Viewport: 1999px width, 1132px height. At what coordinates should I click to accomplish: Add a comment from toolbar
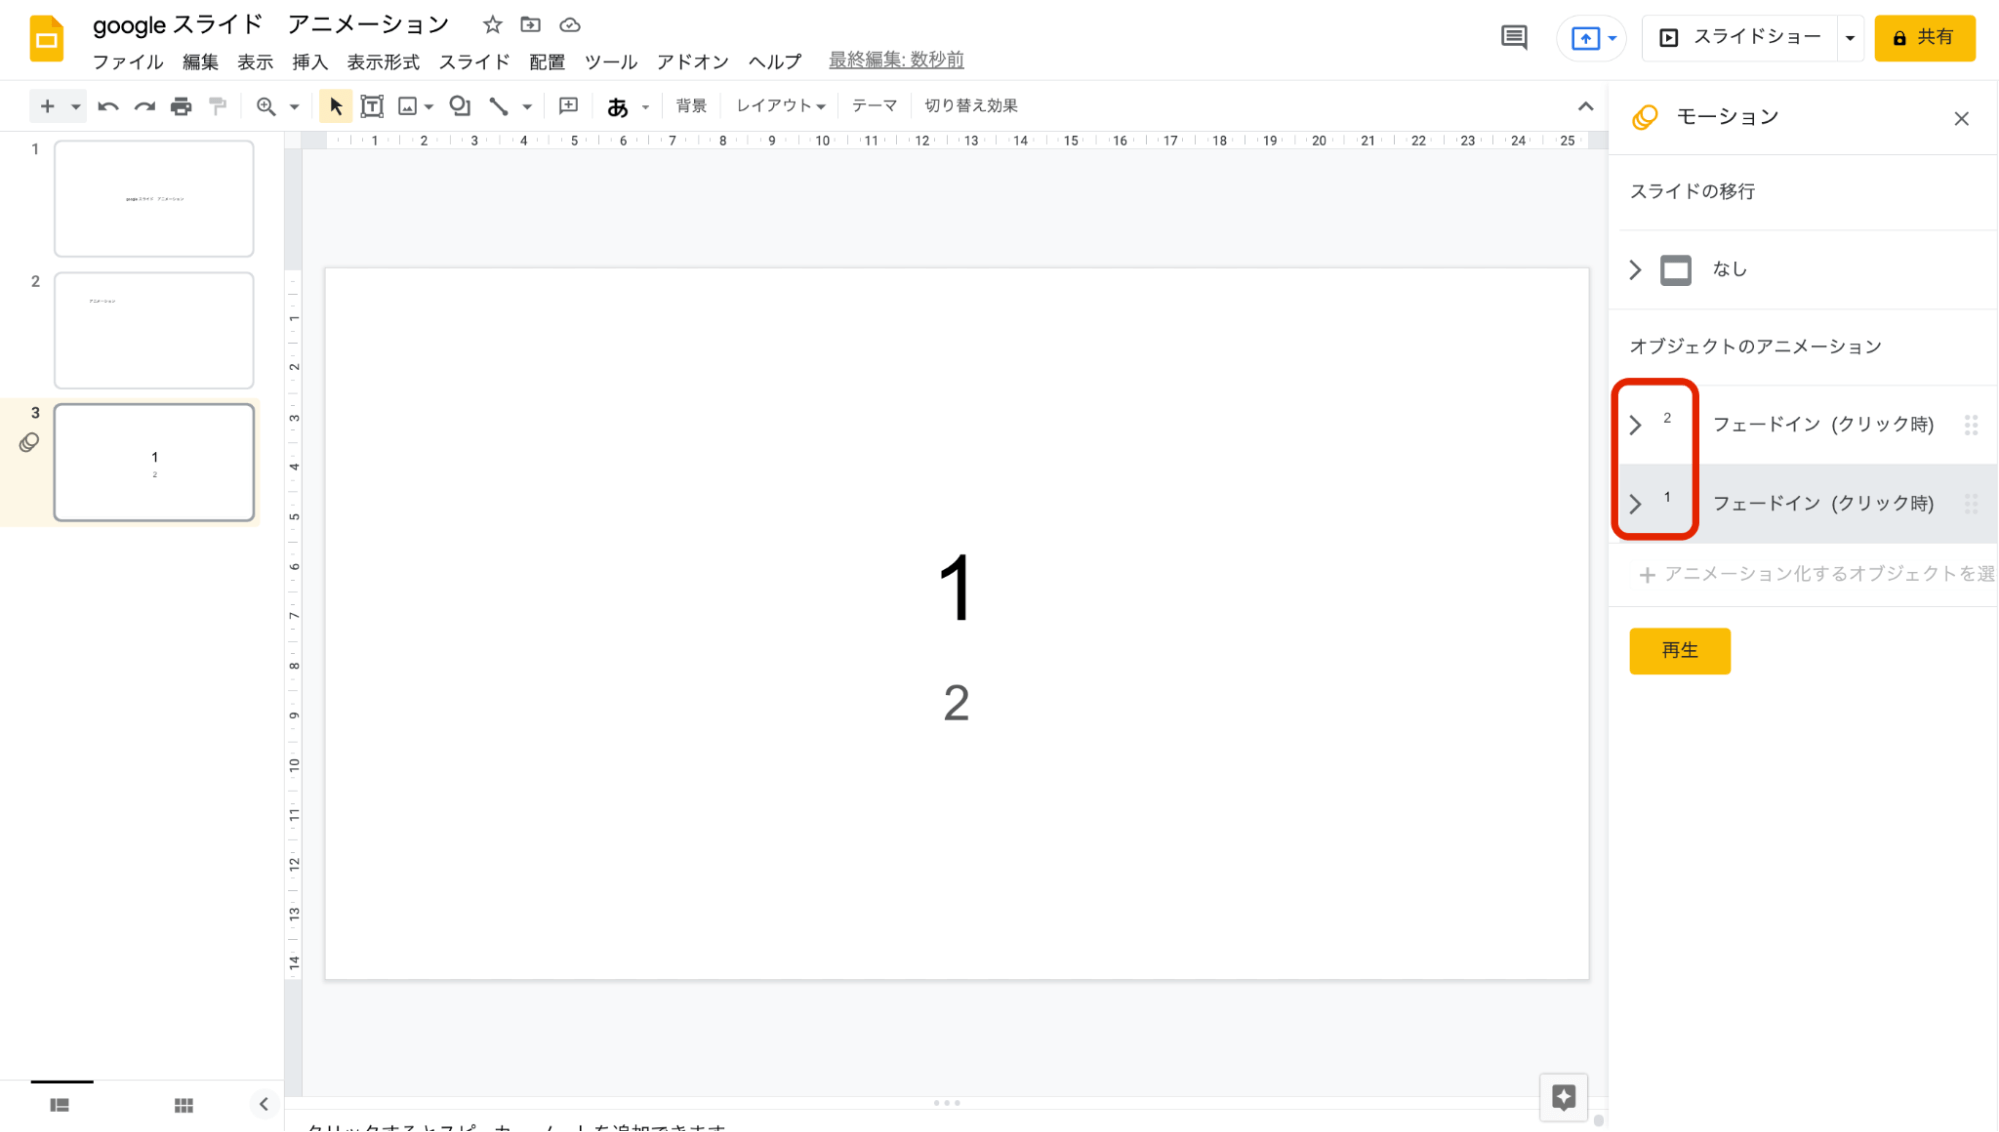point(569,106)
